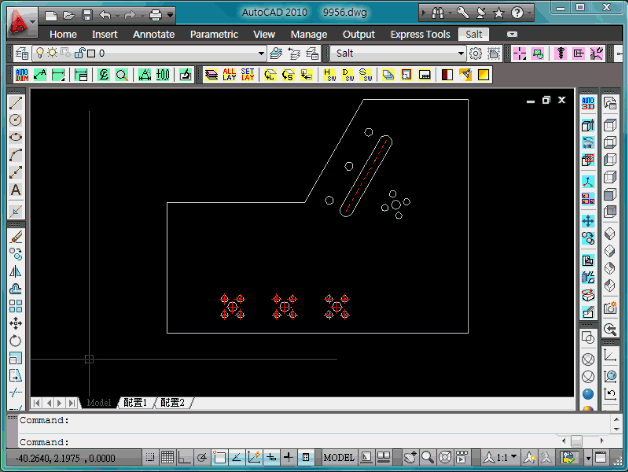
Task: Select the Move modify tool
Action: point(16,323)
